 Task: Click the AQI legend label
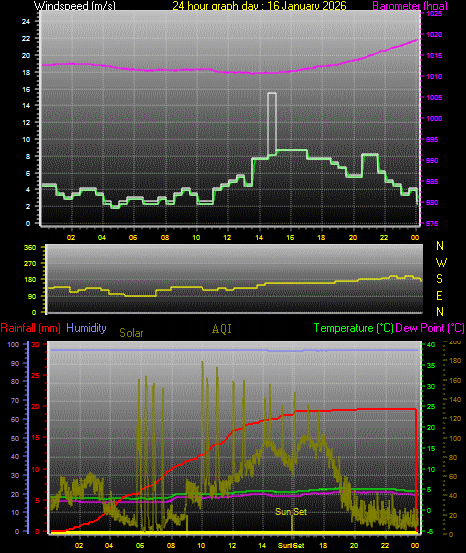pos(222,329)
